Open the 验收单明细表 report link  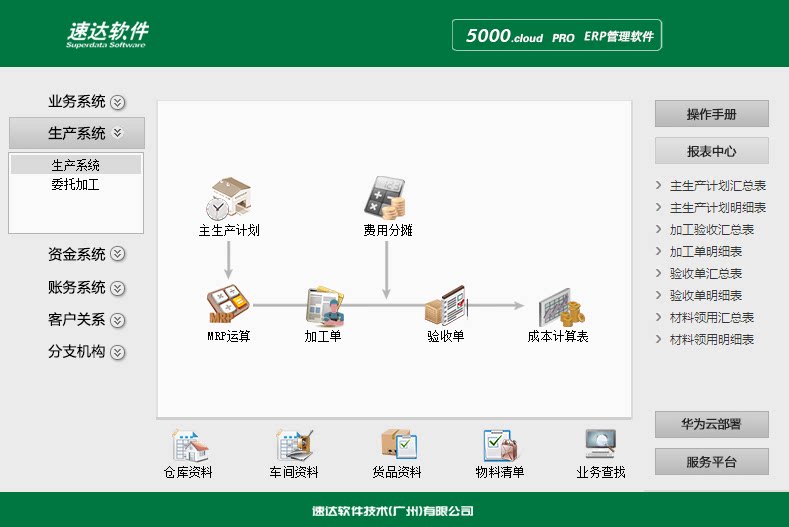pyautogui.click(x=705, y=295)
